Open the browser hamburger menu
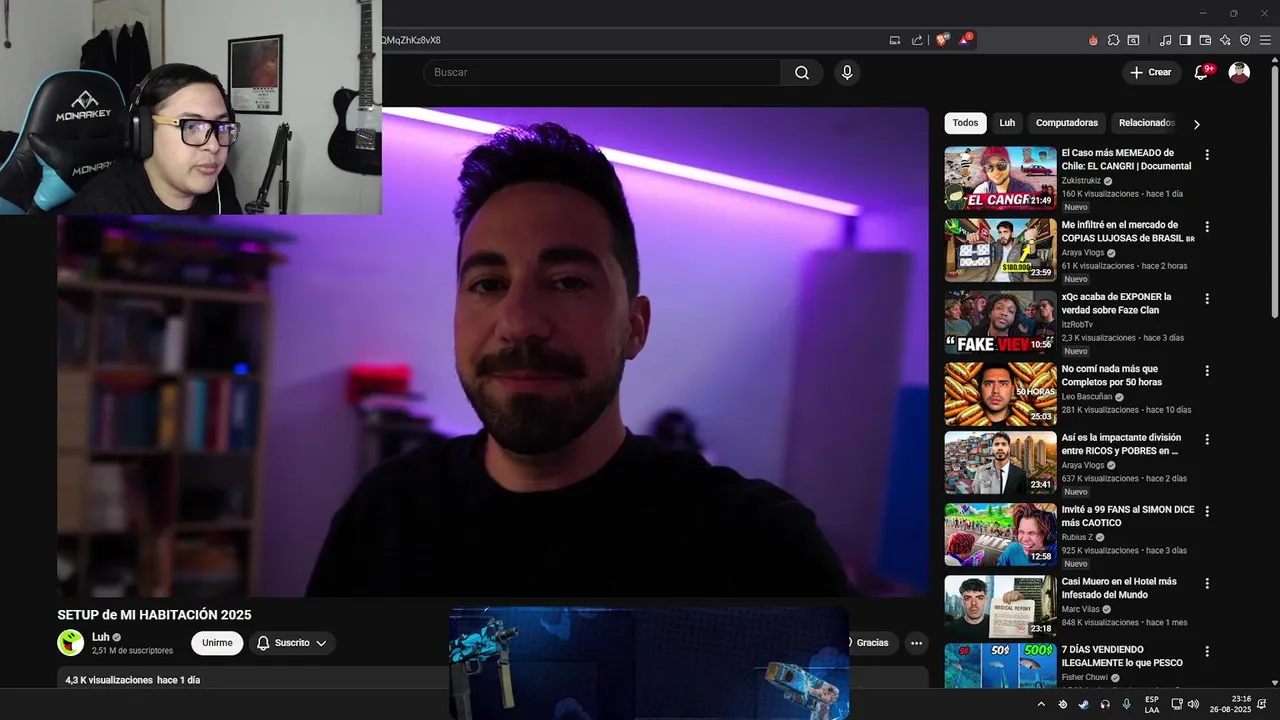 [x=1265, y=40]
